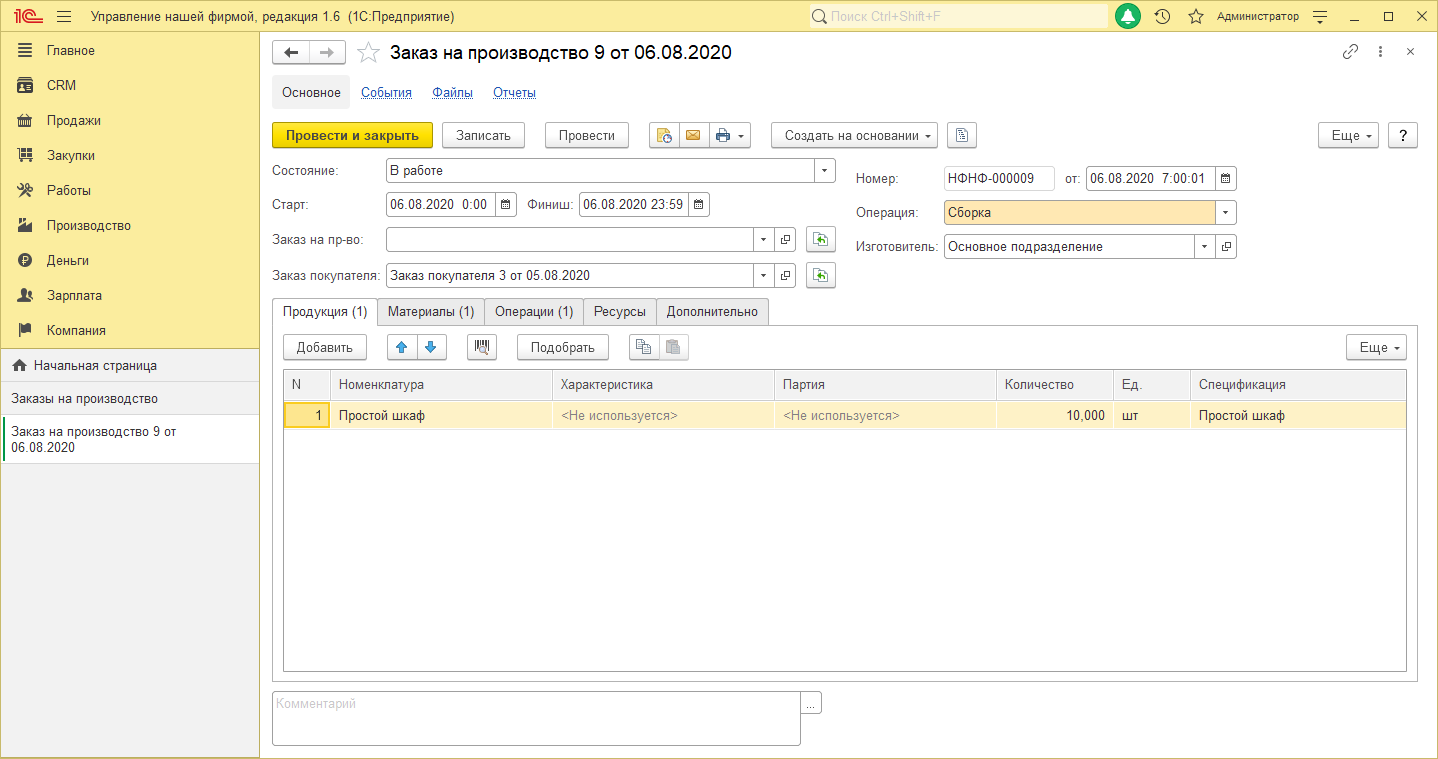Viewport: 1438px width, 759px height.
Task: Move row up with blue up arrow
Action: click(402, 347)
